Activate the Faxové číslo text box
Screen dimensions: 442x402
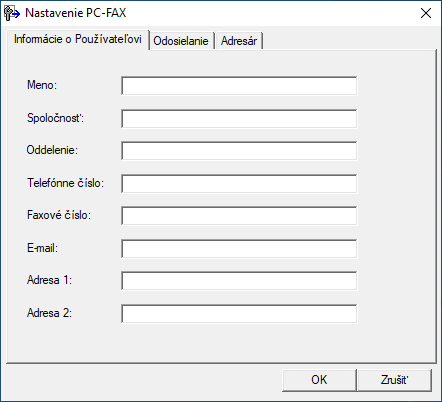point(239,216)
